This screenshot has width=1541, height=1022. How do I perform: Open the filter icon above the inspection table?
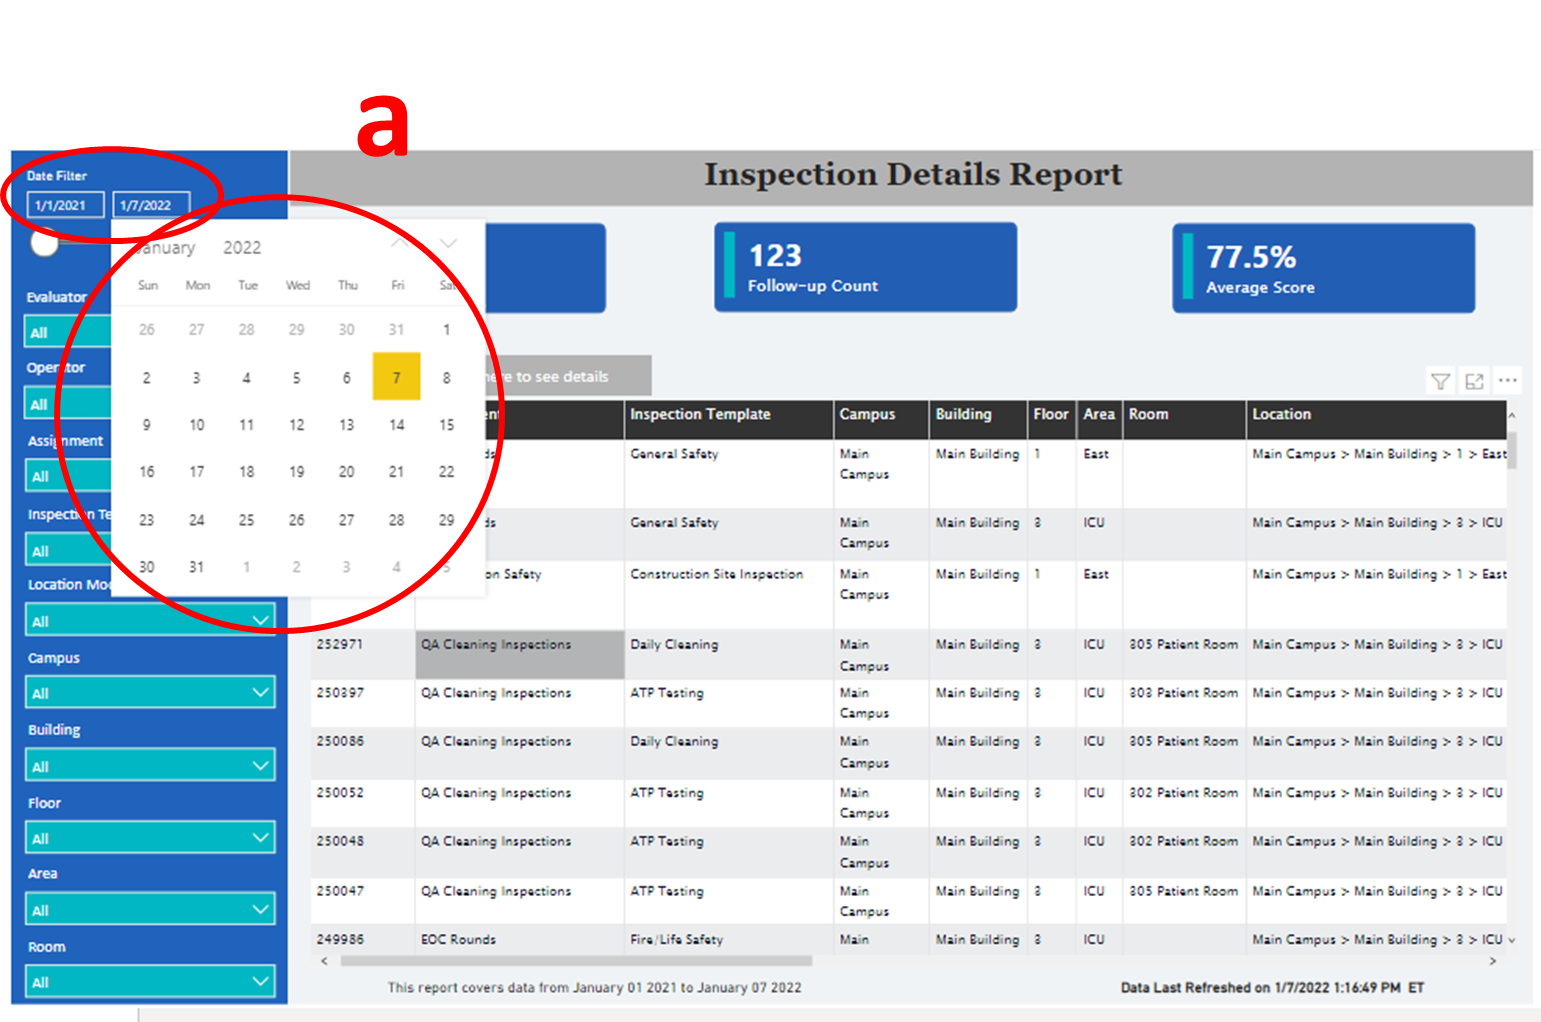click(x=1440, y=381)
